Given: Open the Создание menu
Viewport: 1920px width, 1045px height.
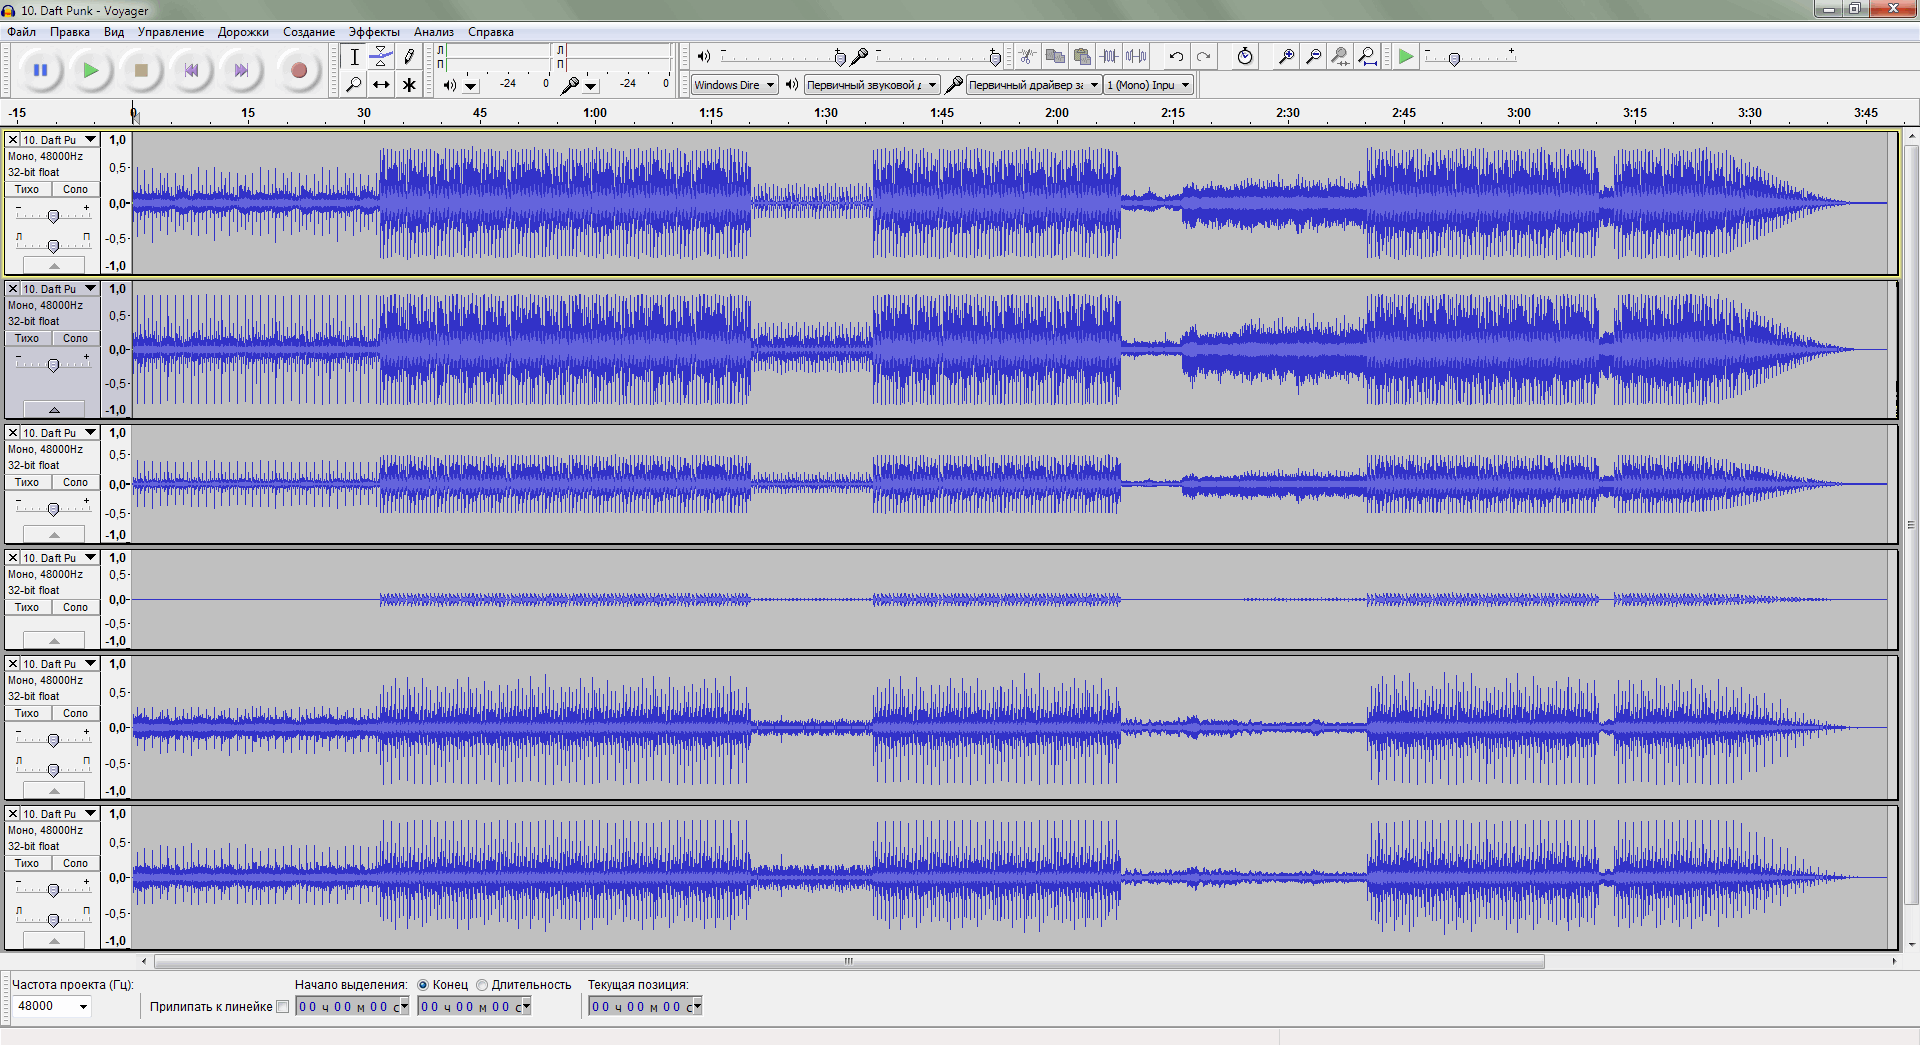Looking at the screenshot, I should coord(309,32).
